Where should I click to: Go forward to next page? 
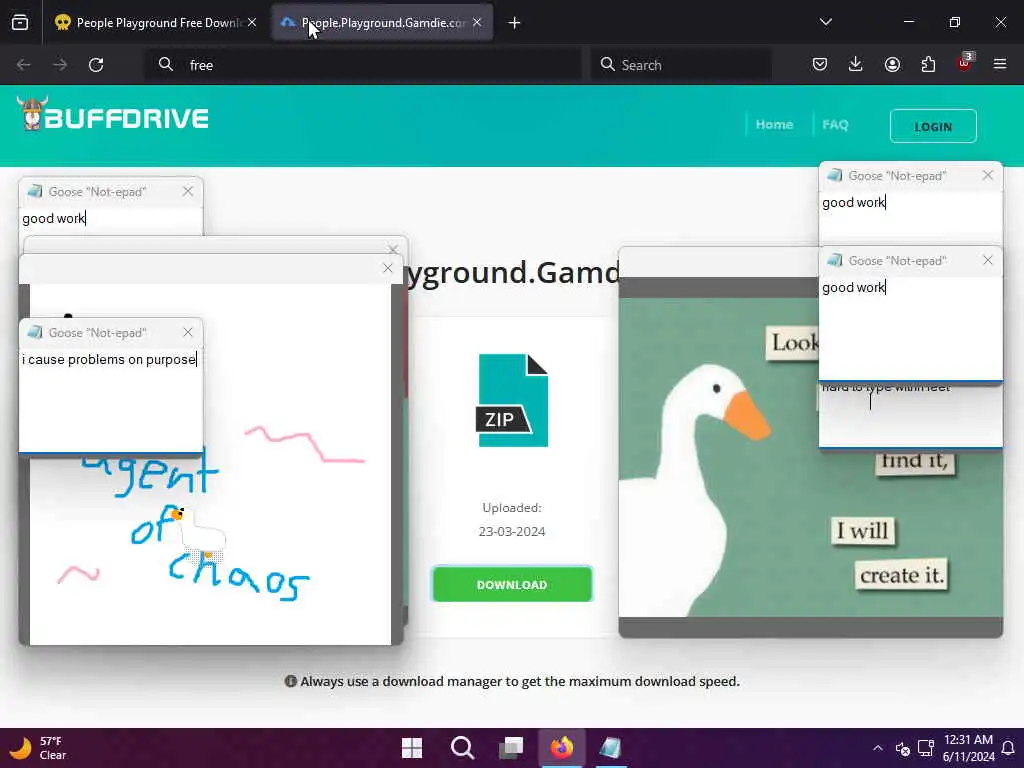point(60,65)
